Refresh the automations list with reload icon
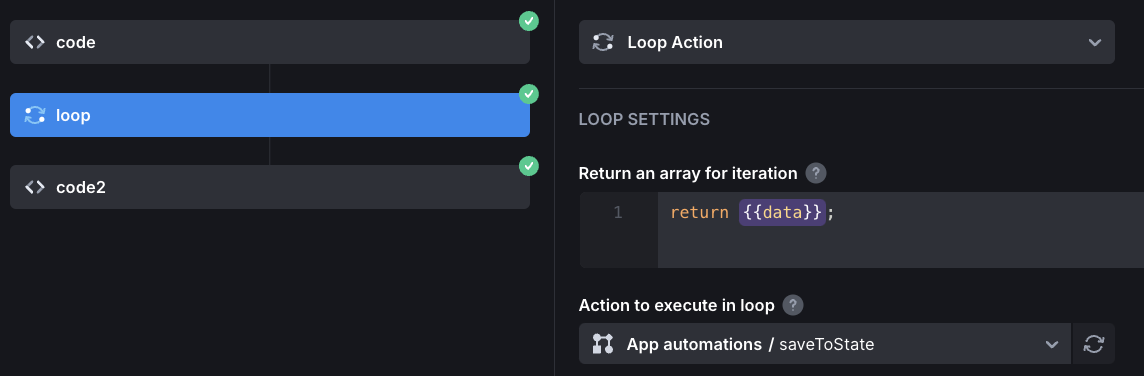 (1094, 344)
